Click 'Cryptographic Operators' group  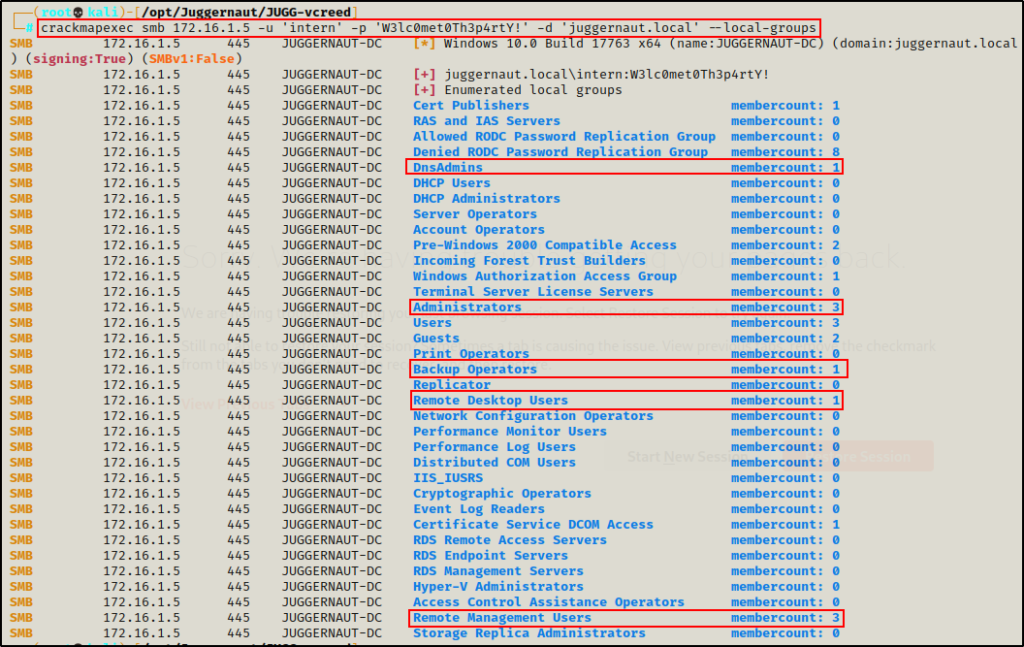pos(502,494)
